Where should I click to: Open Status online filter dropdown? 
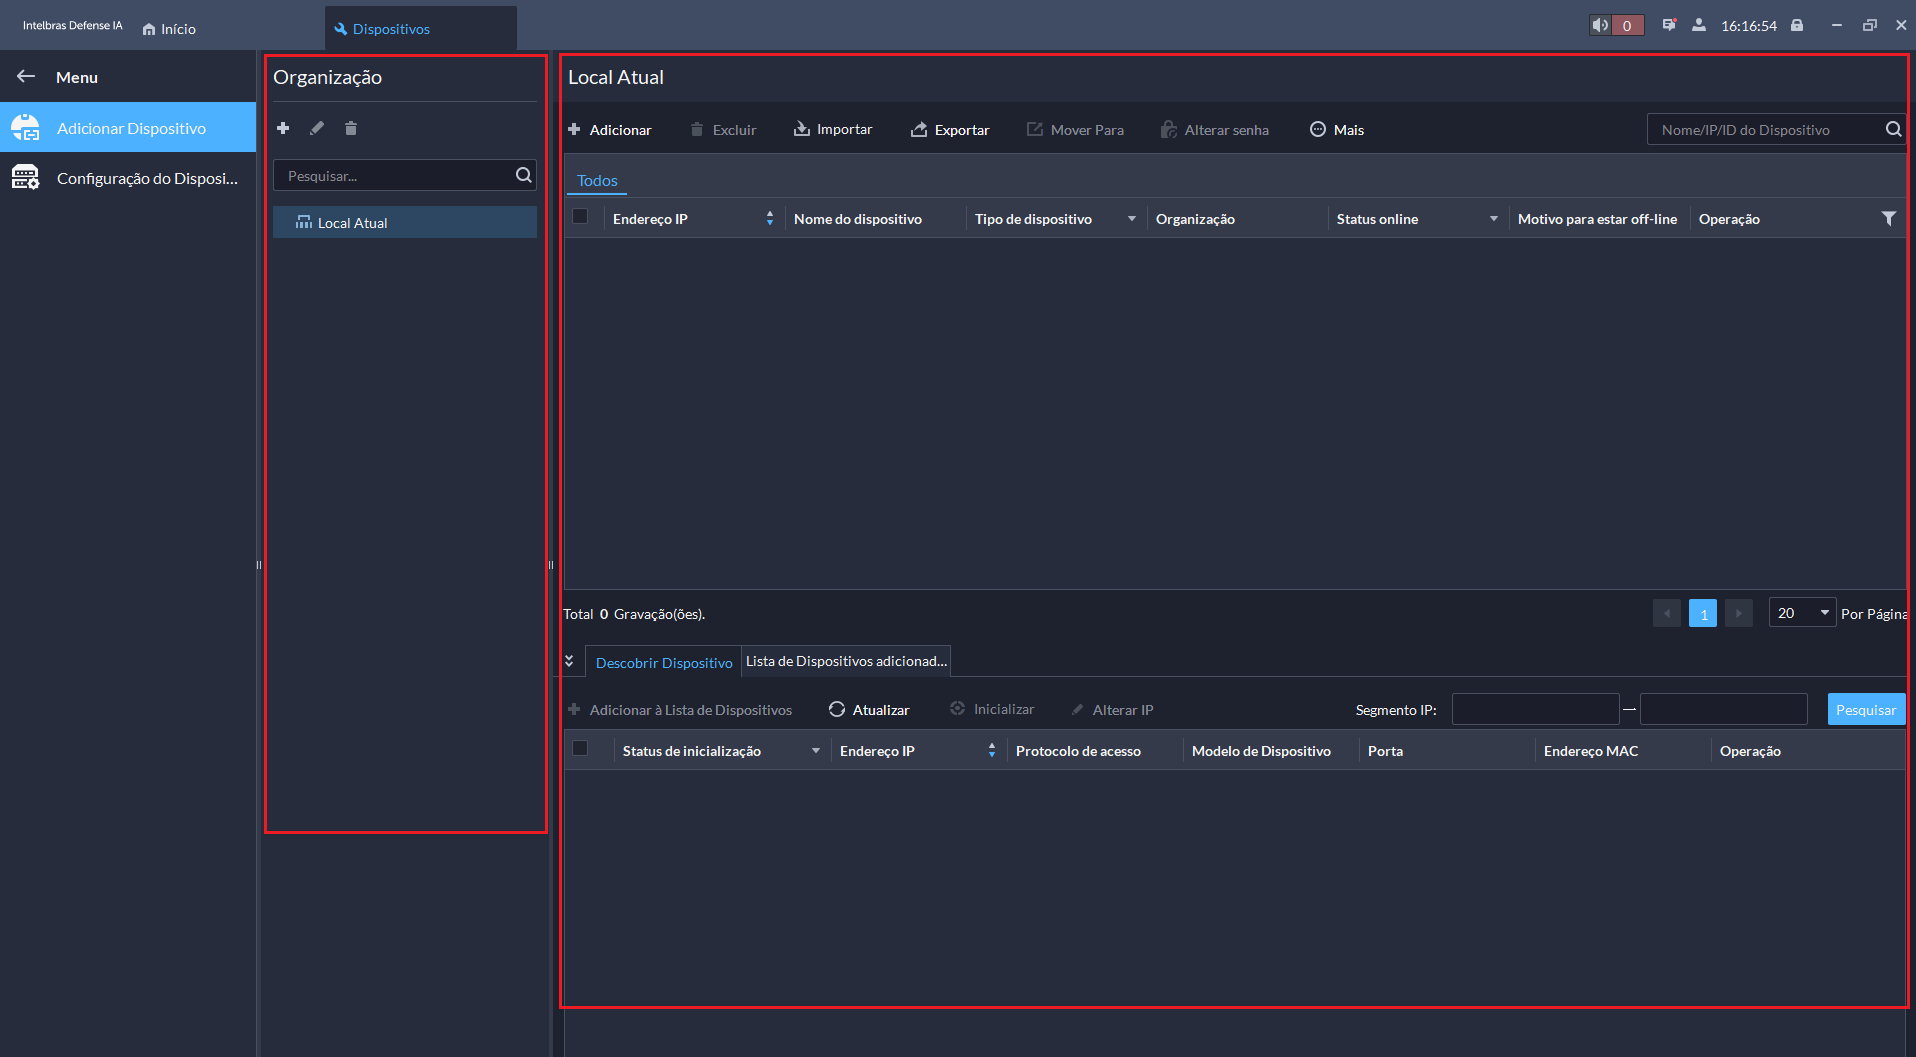tap(1494, 219)
